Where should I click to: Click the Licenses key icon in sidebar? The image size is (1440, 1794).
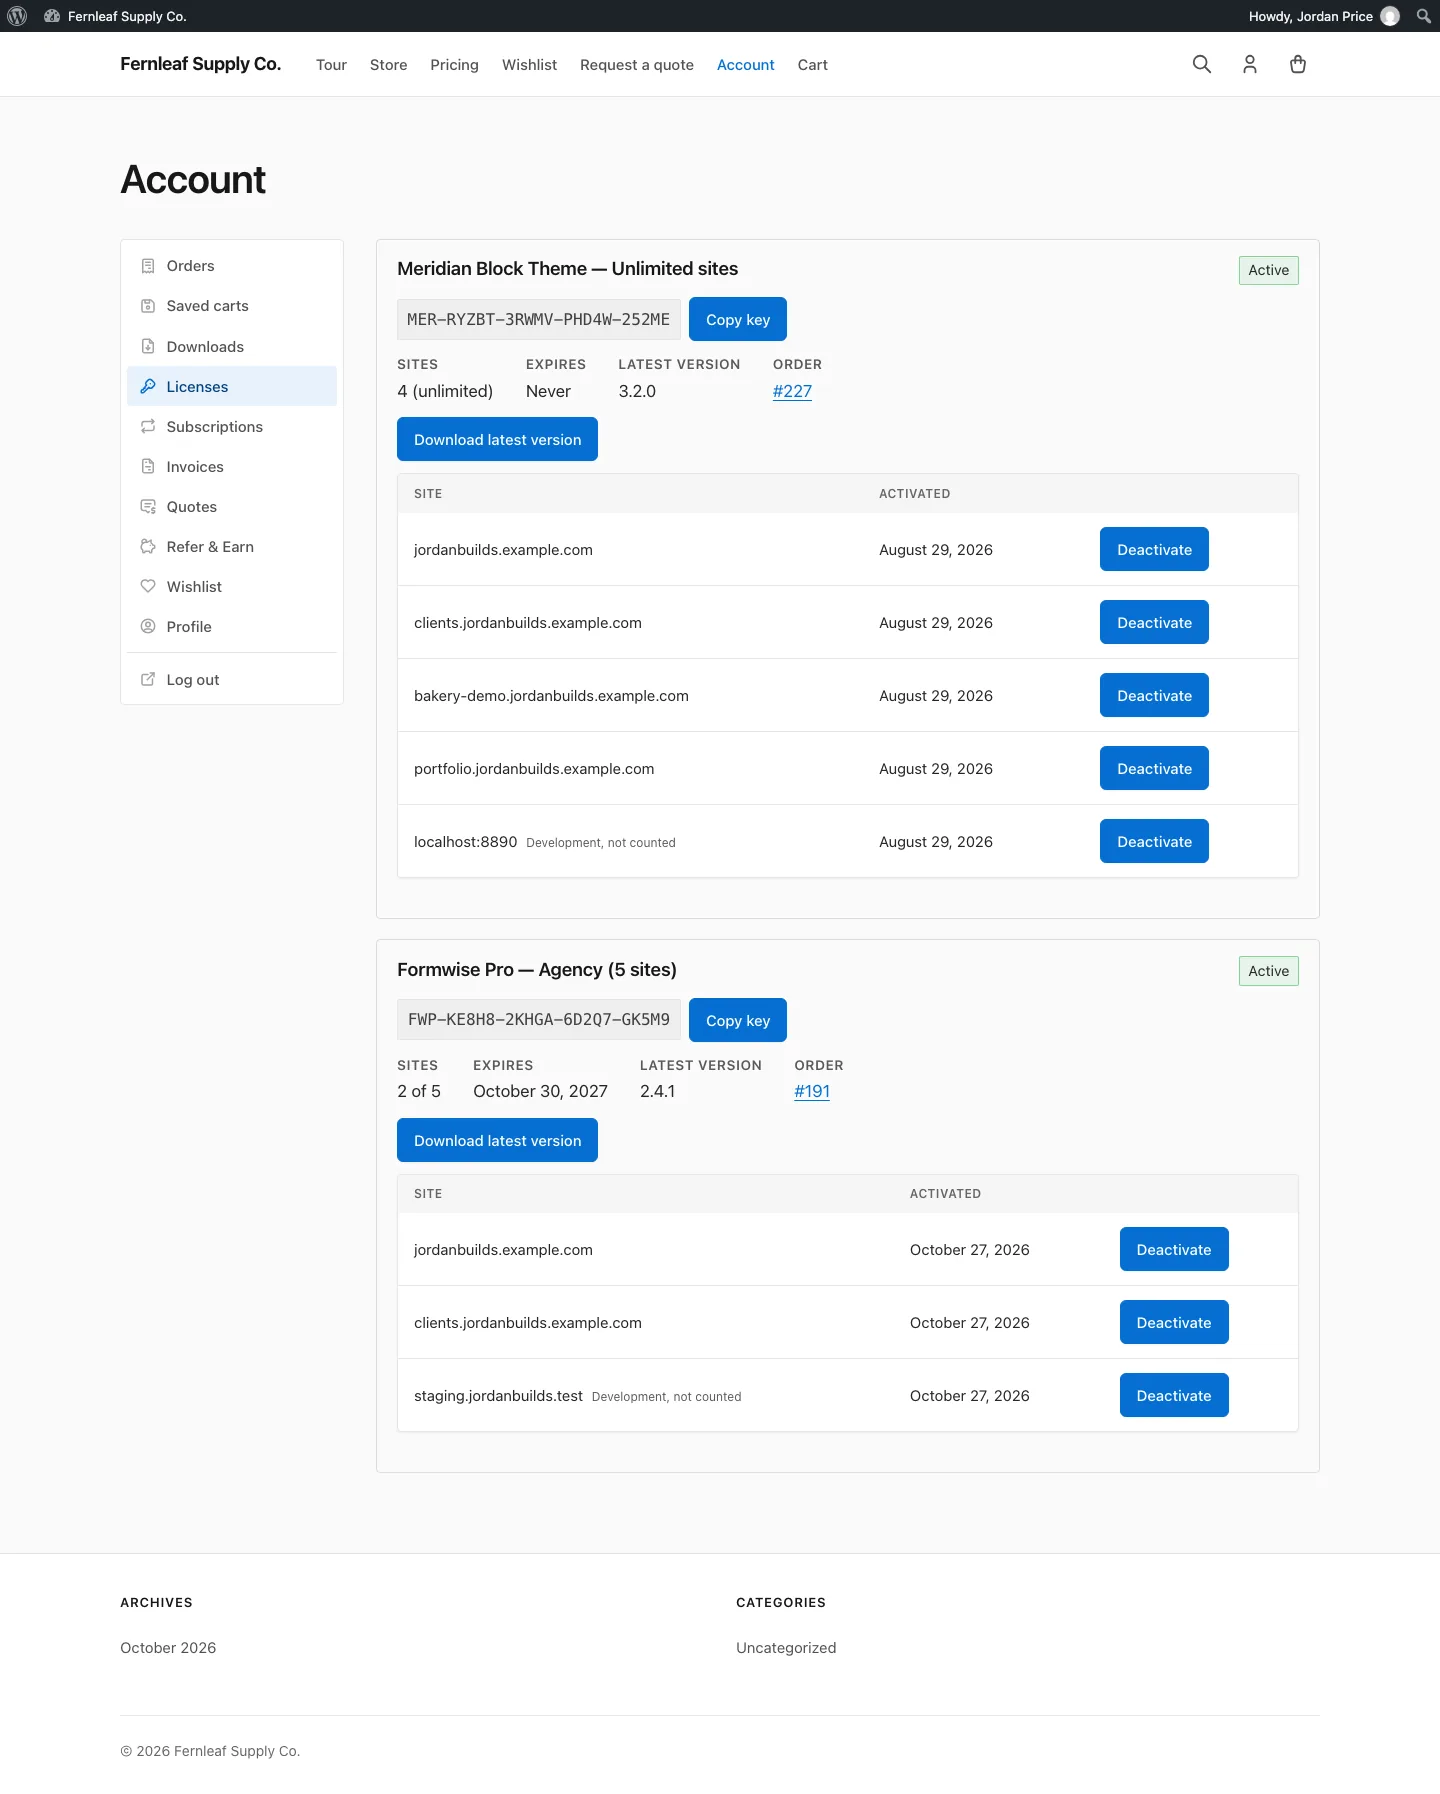pos(148,386)
